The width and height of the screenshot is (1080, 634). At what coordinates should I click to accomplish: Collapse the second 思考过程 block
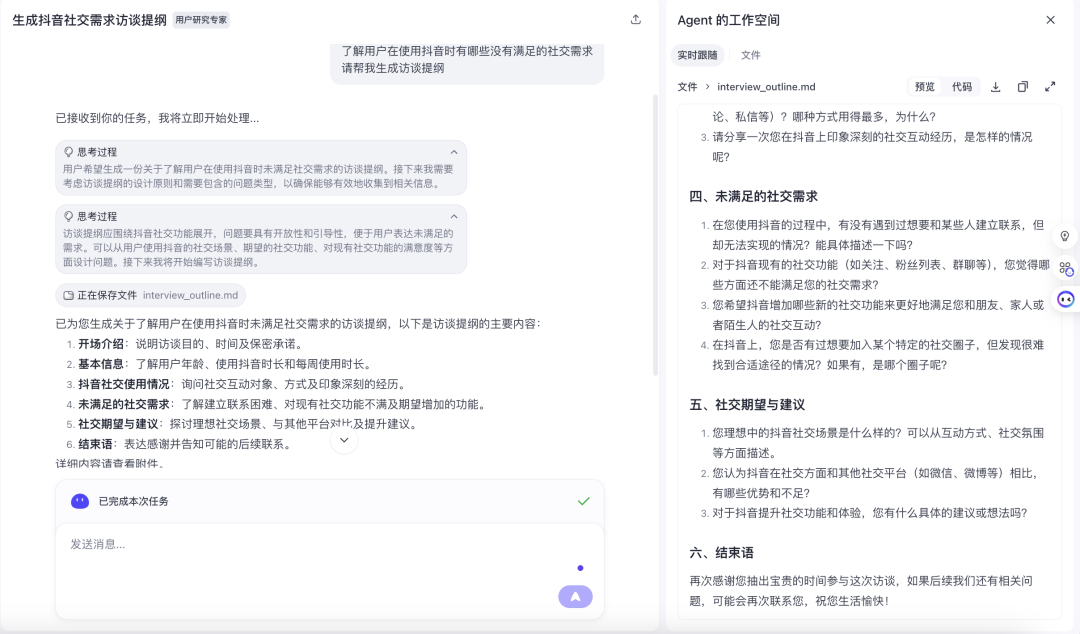(454, 216)
